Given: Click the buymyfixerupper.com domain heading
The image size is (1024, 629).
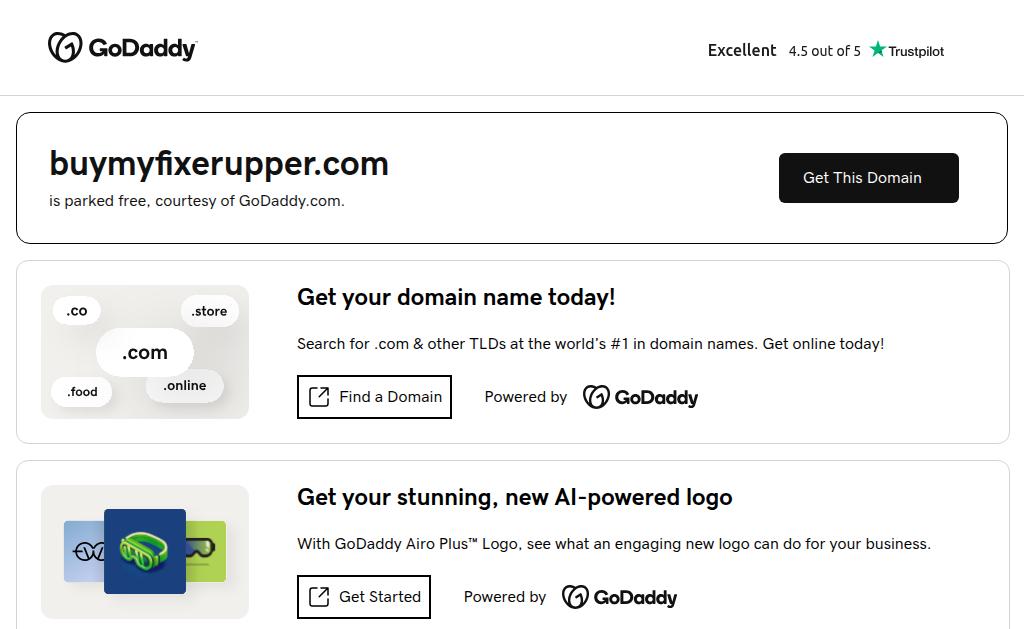Looking at the screenshot, I should 219,164.
